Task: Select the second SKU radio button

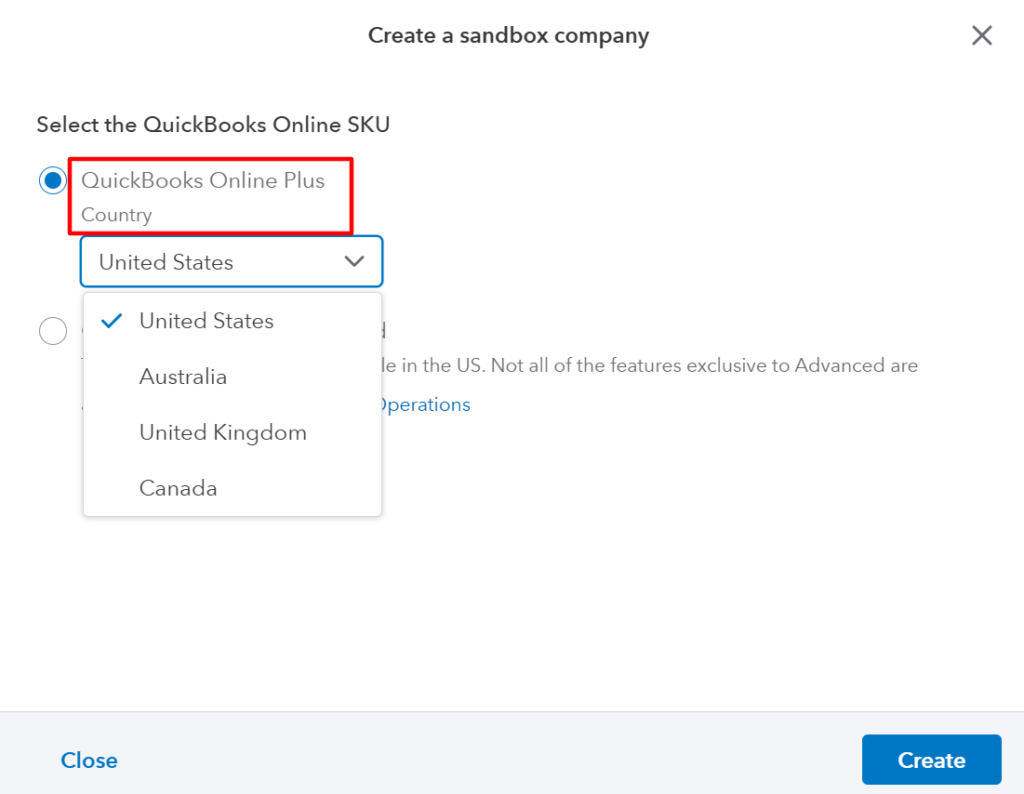Action: coord(52,330)
